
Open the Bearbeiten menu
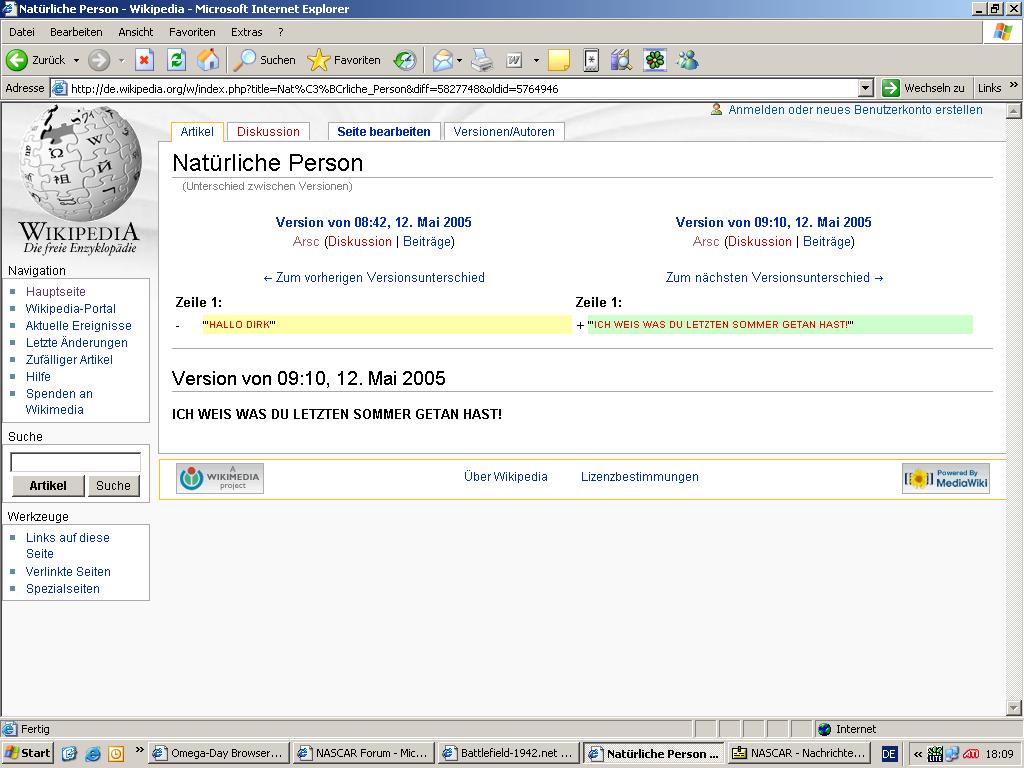tap(76, 32)
